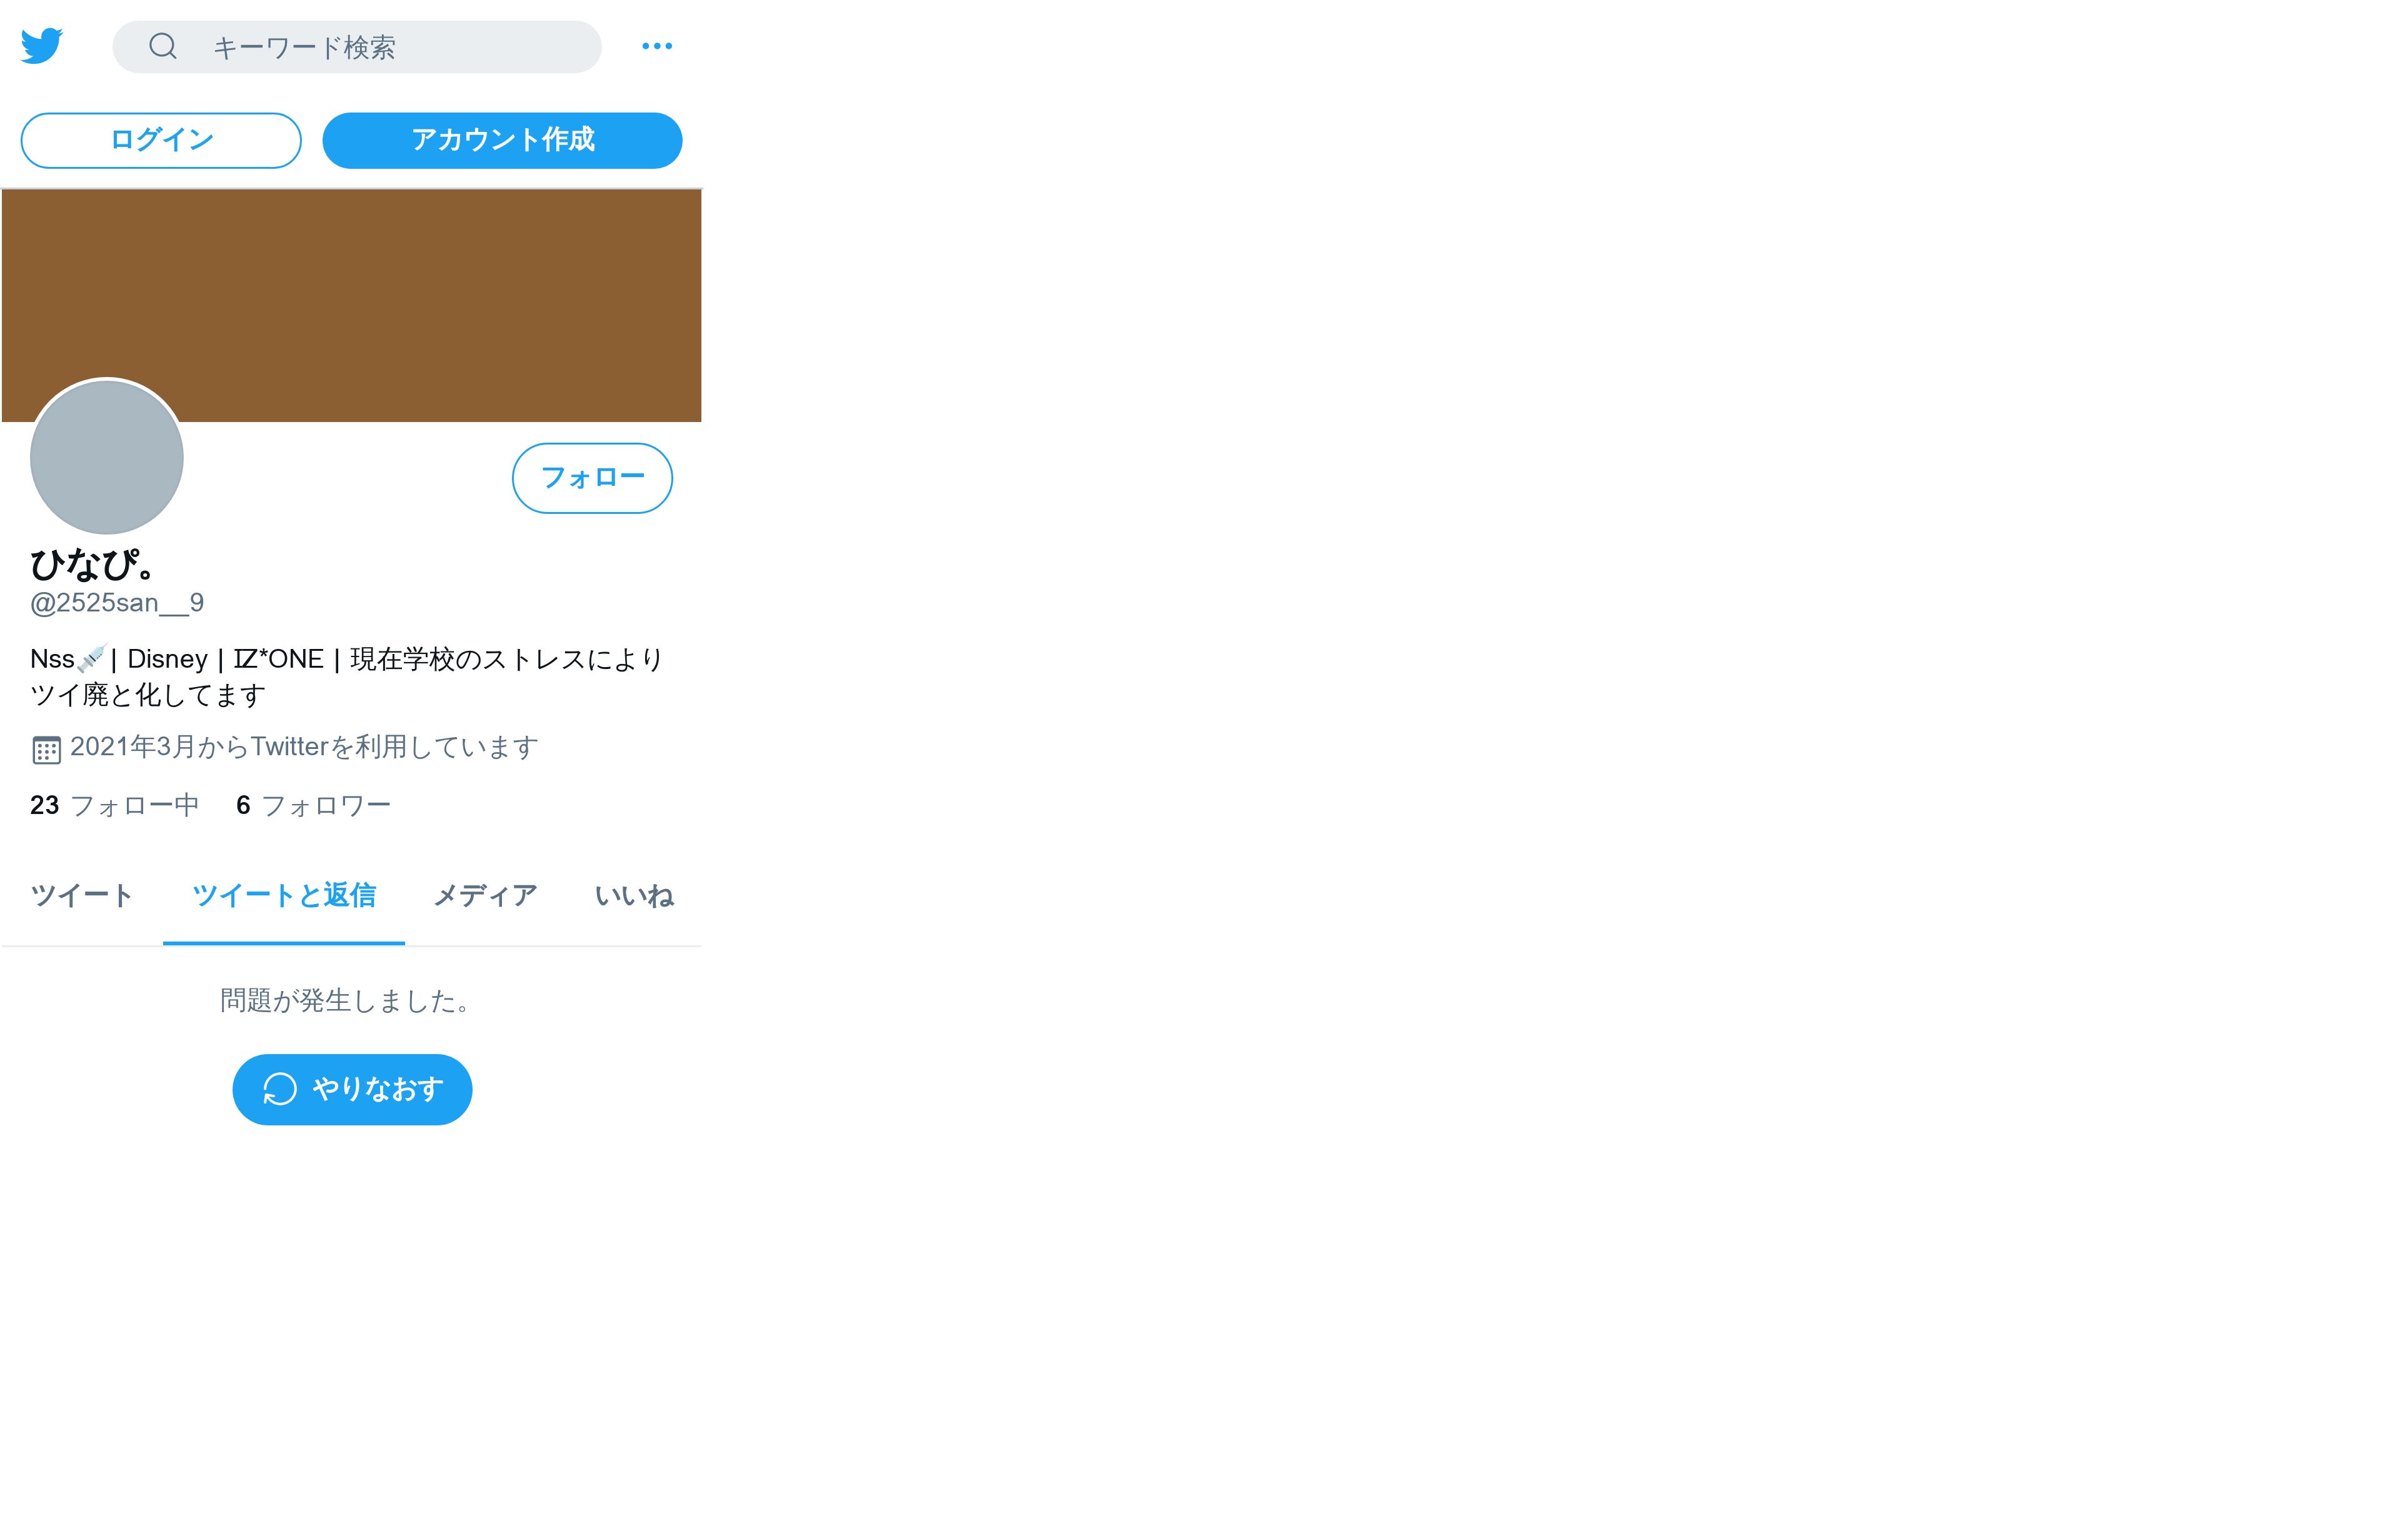
Task: Click the syringe emoji in the bio
Action: [x=91, y=658]
